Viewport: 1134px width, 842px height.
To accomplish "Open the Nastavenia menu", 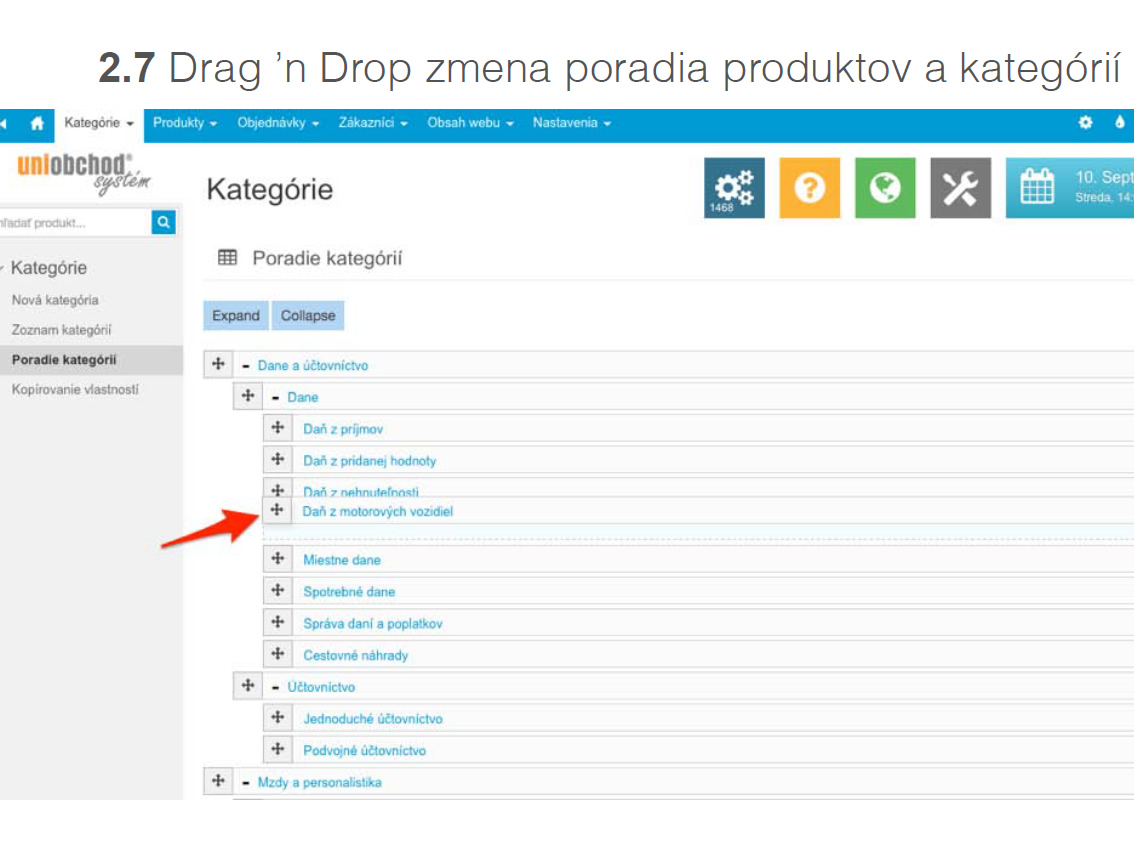I will [571, 123].
